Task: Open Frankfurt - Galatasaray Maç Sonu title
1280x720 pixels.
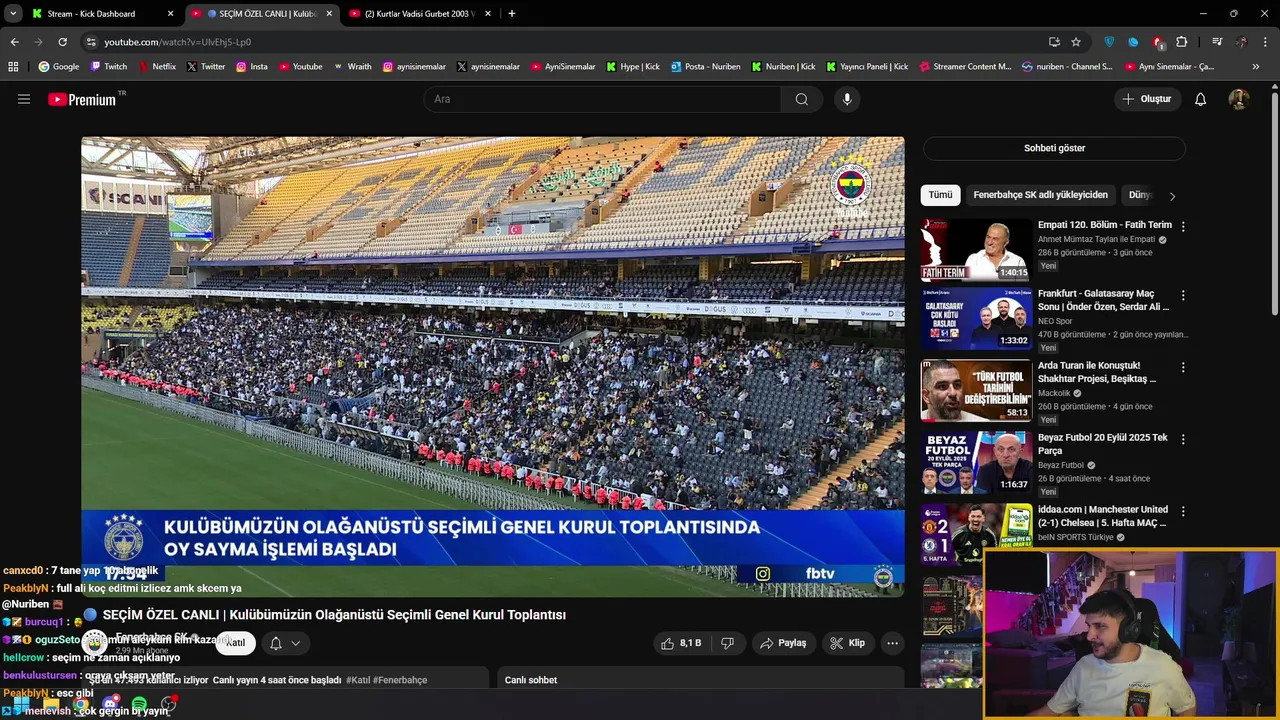Action: 1104,300
